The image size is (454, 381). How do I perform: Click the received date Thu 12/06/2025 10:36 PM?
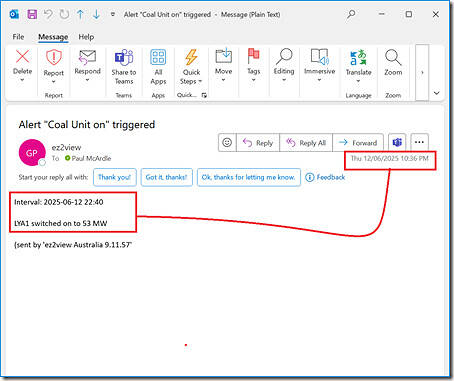[x=390, y=158]
